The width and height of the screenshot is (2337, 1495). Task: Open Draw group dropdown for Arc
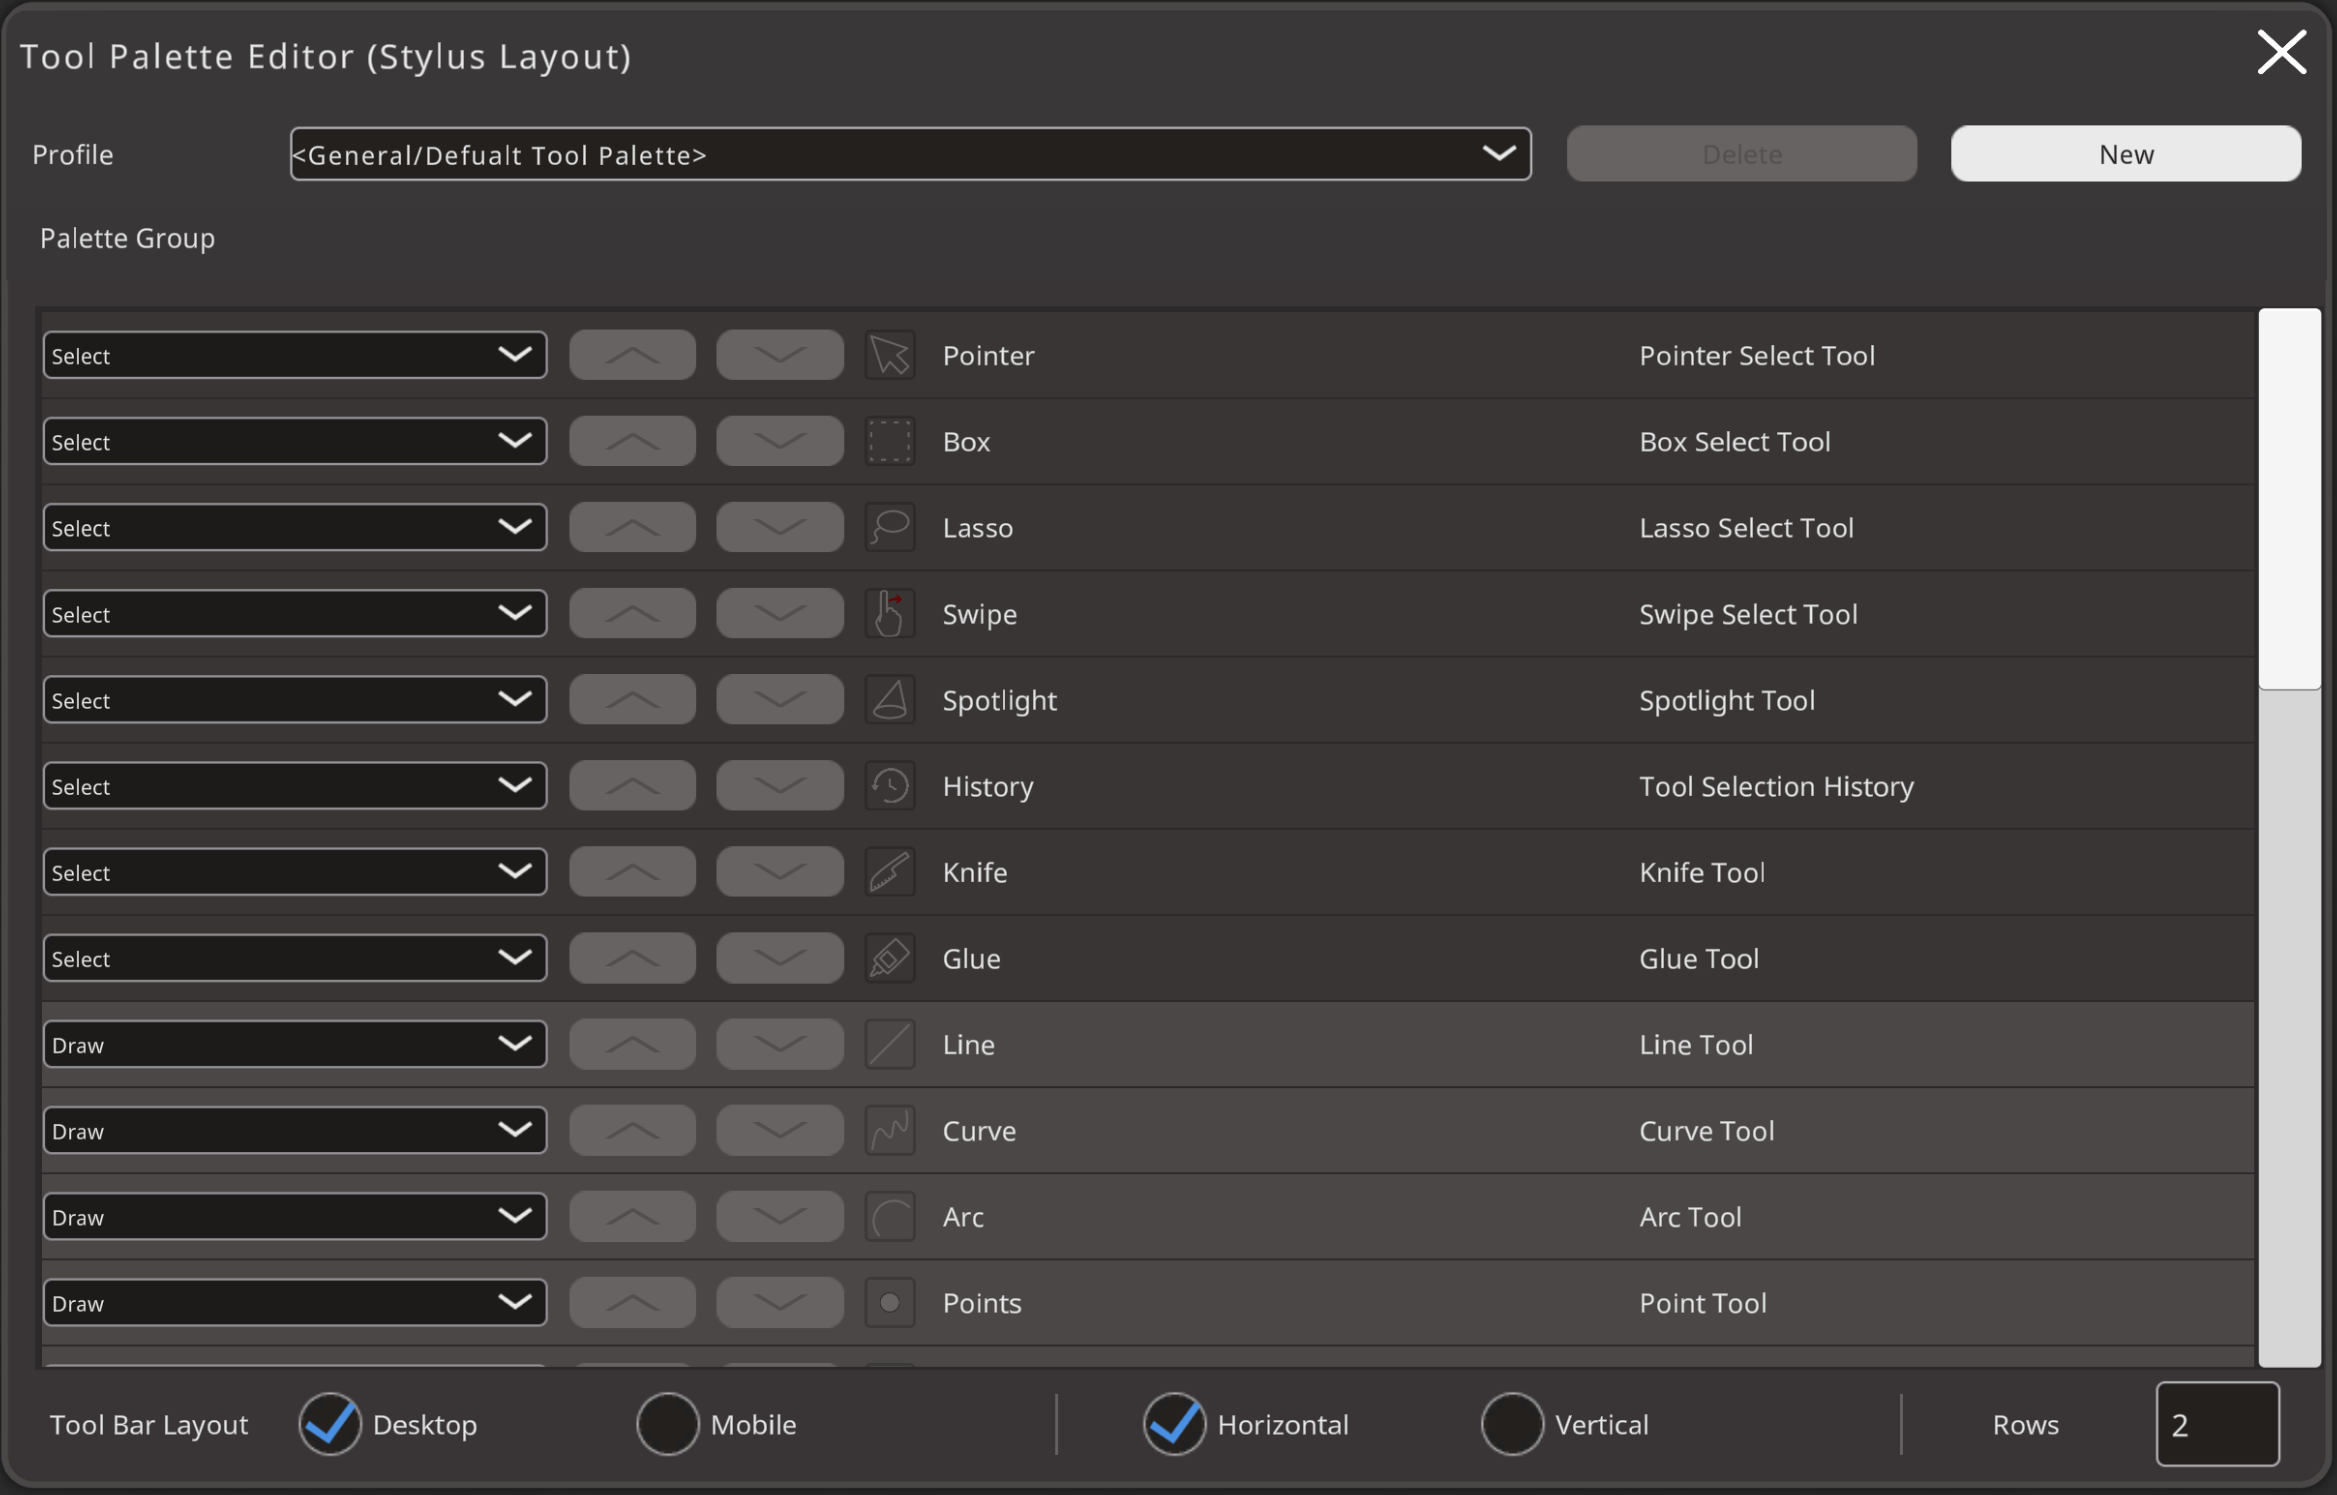tap(294, 1217)
